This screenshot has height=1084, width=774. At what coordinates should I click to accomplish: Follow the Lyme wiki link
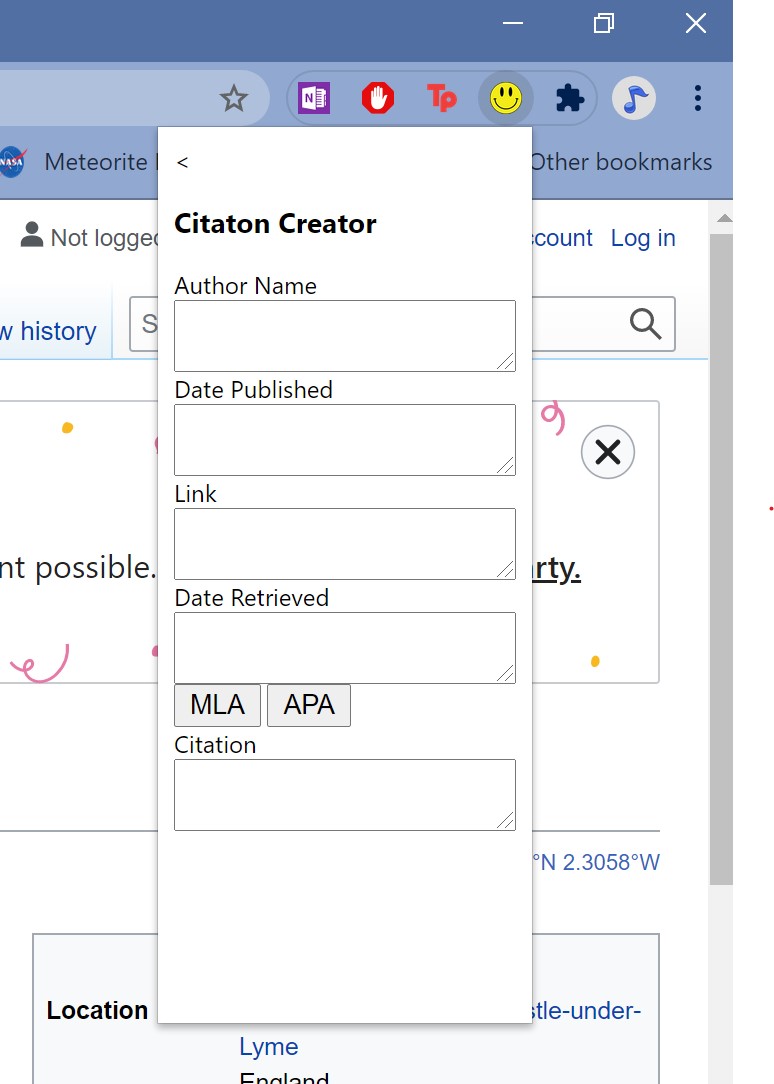pyautogui.click(x=268, y=1046)
